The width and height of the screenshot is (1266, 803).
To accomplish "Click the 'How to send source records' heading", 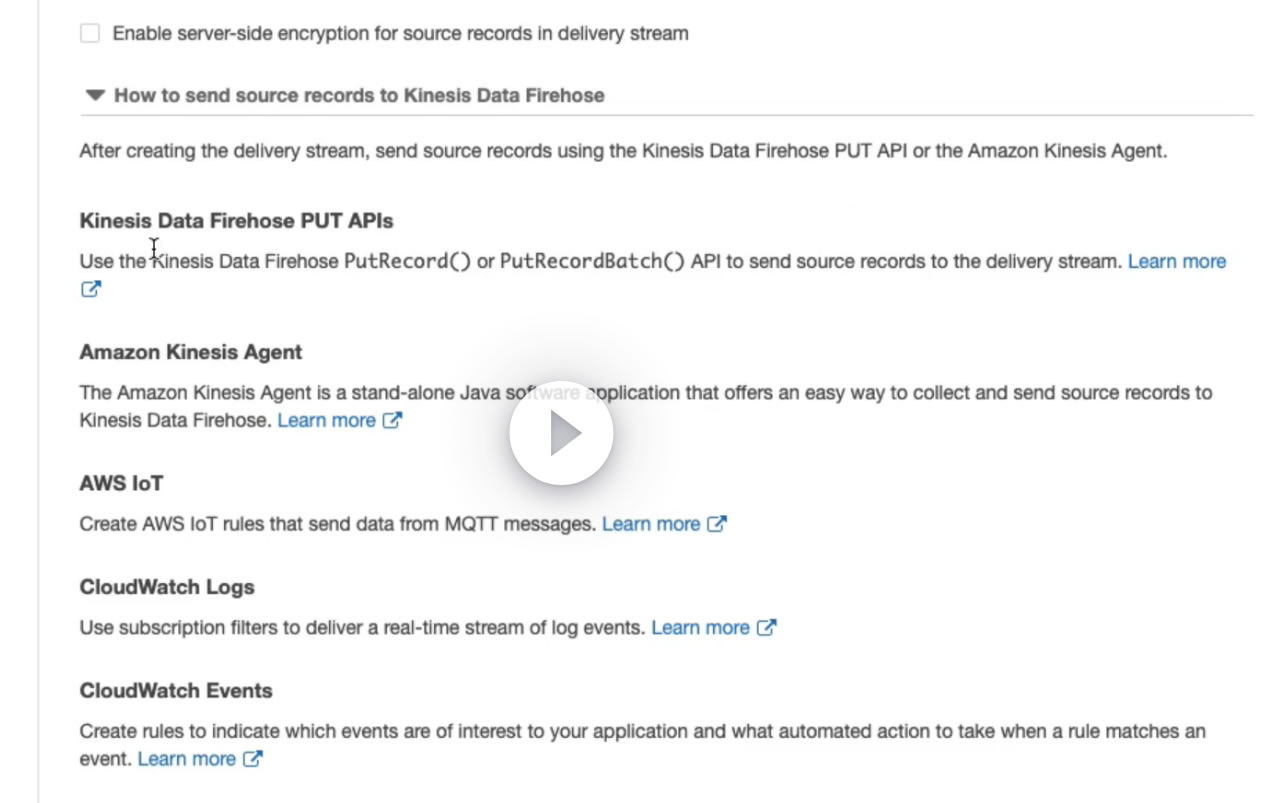I will pyautogui.click(x=359, y=96).
